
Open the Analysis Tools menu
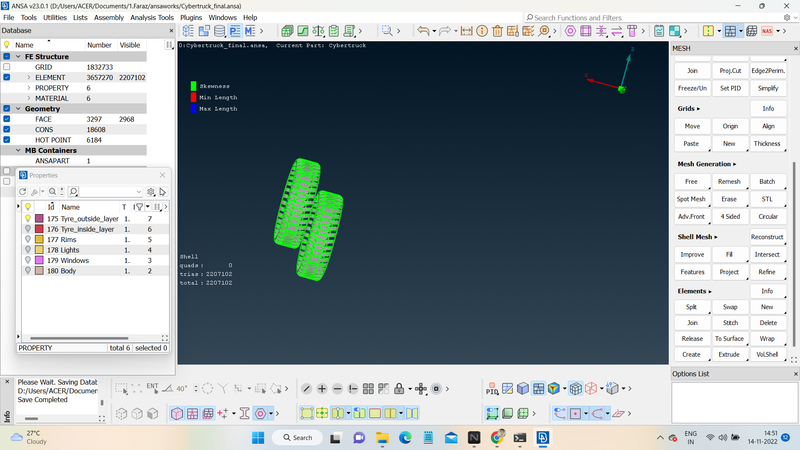click(x=152, y=17)
